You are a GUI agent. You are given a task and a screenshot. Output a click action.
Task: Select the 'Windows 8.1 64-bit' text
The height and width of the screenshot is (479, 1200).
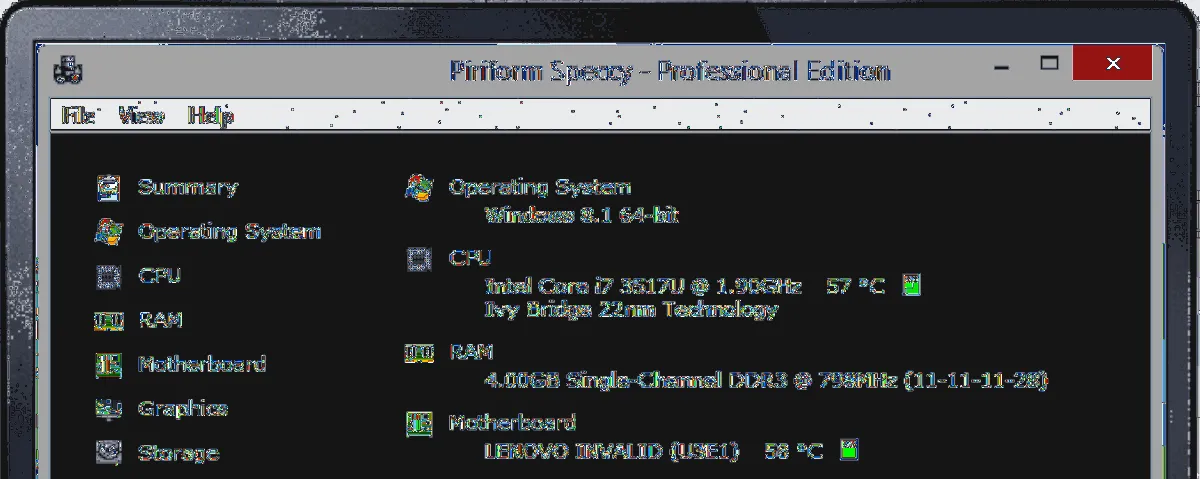pyautogui.click(x=582, y=215)
